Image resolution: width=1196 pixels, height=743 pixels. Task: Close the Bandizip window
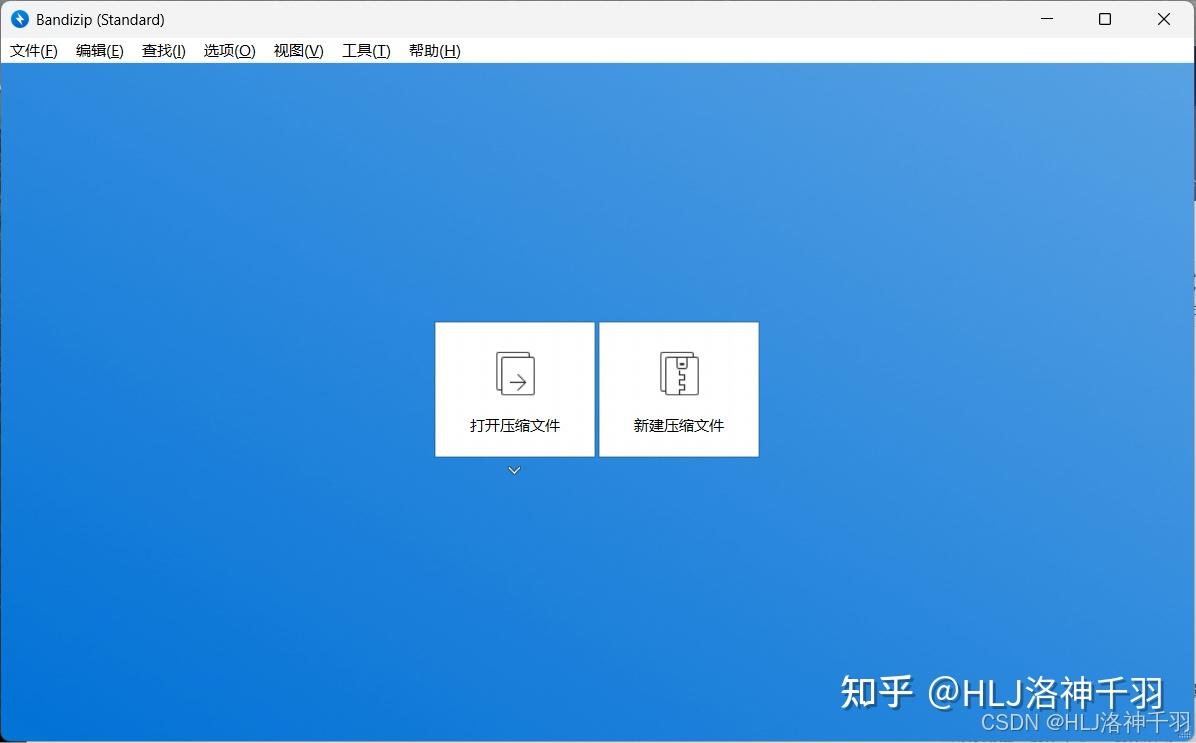[x=1164, y=19]
